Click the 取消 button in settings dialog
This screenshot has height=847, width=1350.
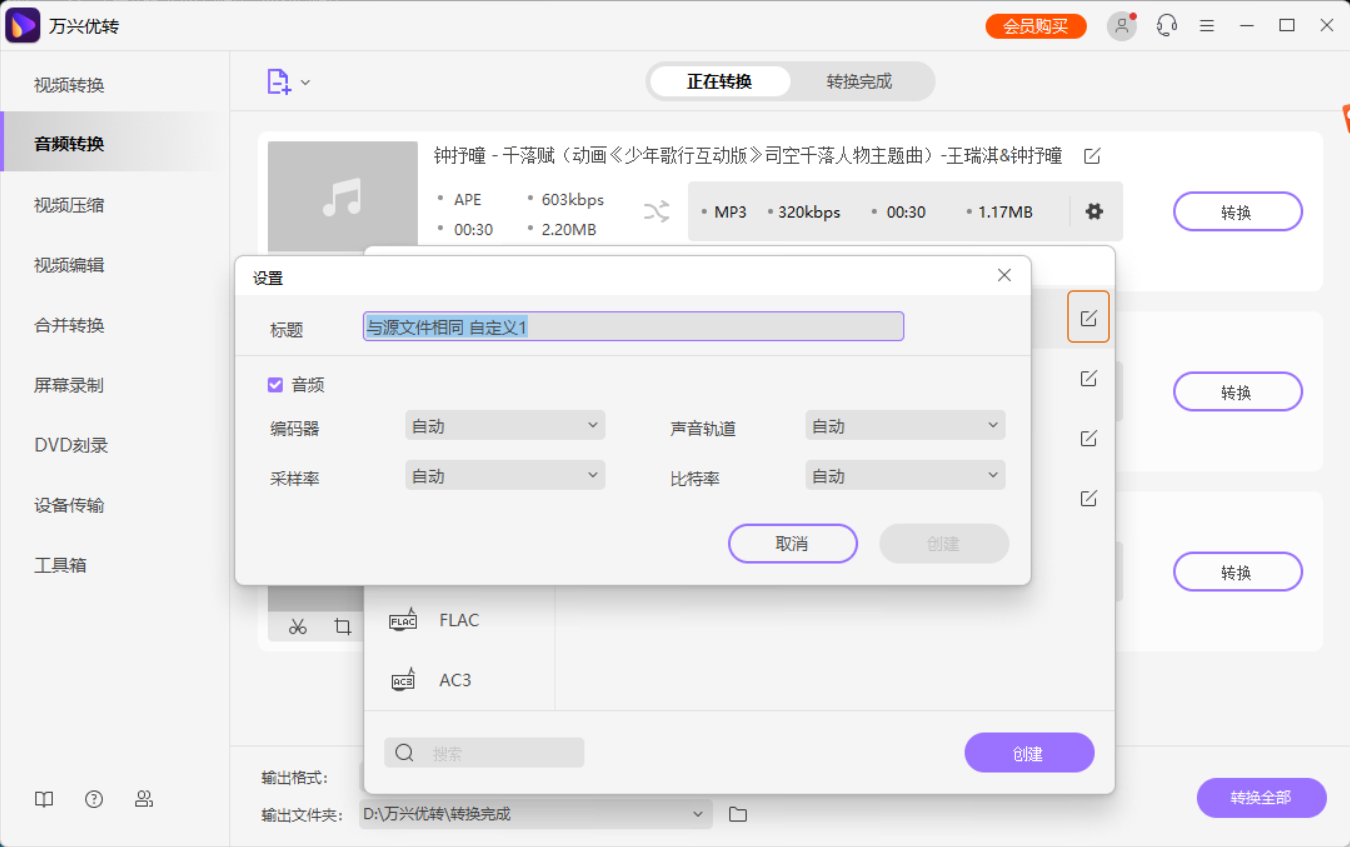pos(792,543)
